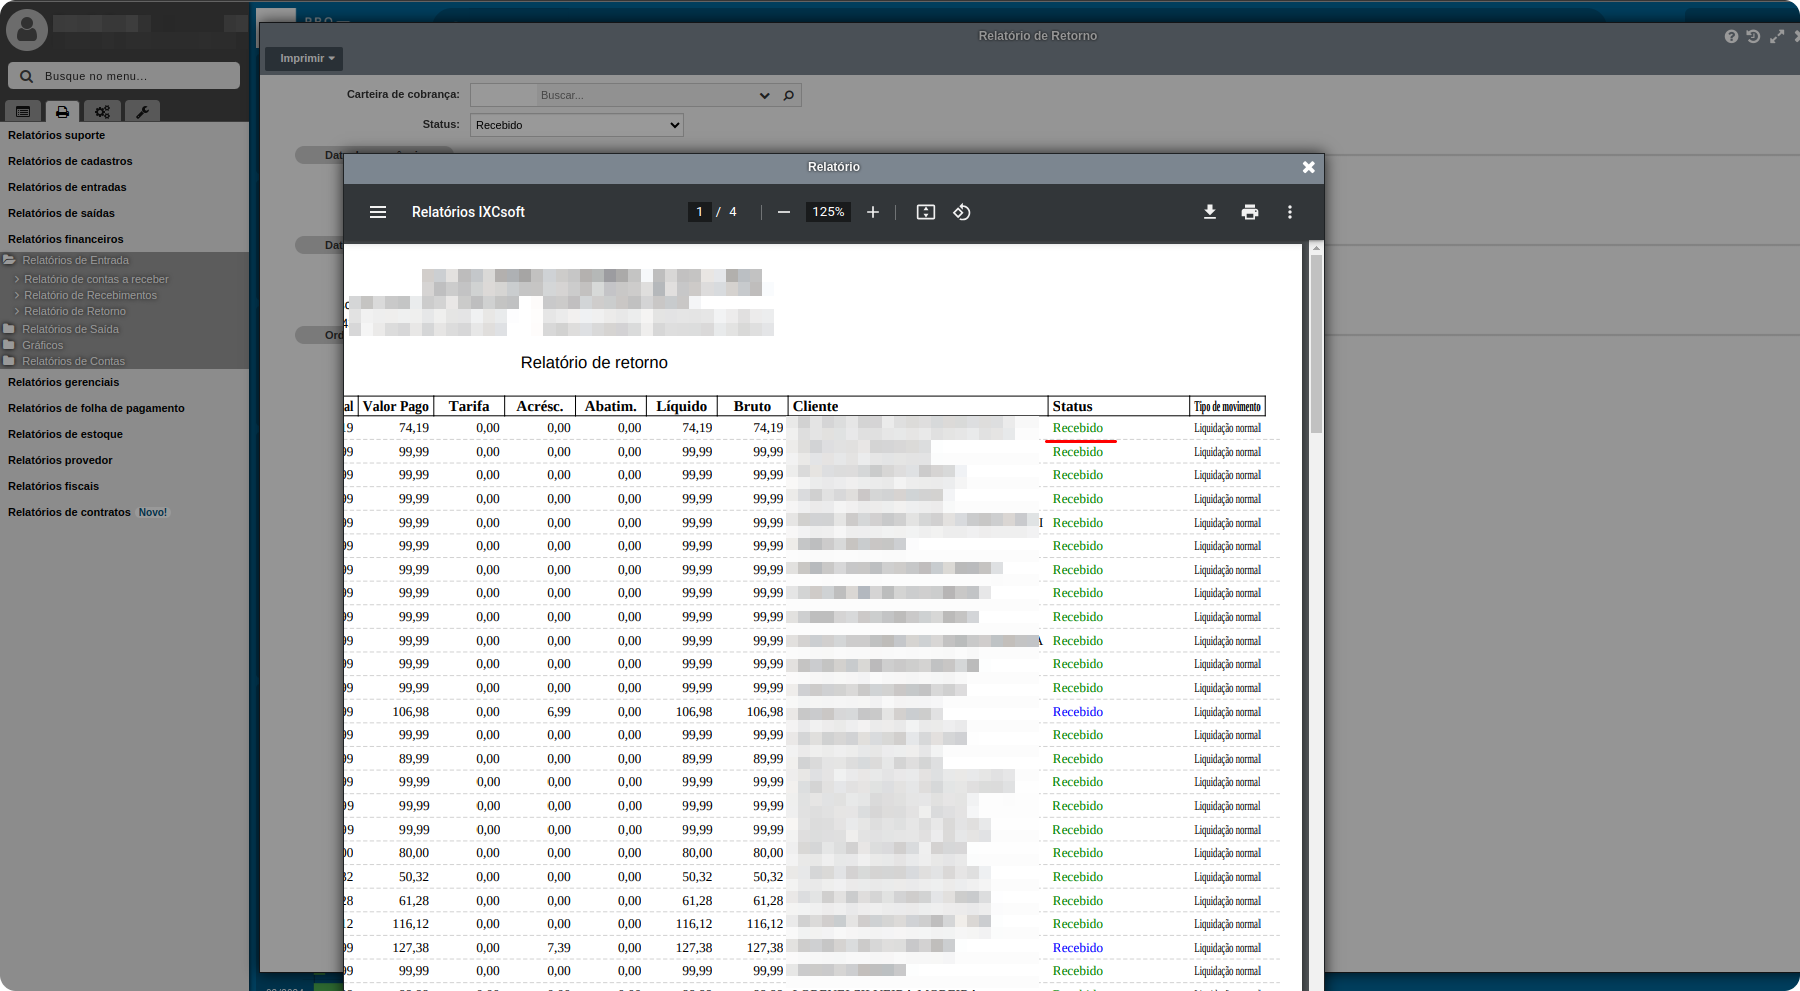Click the Carteira de cobrança search magnifier

pos(789,96)
